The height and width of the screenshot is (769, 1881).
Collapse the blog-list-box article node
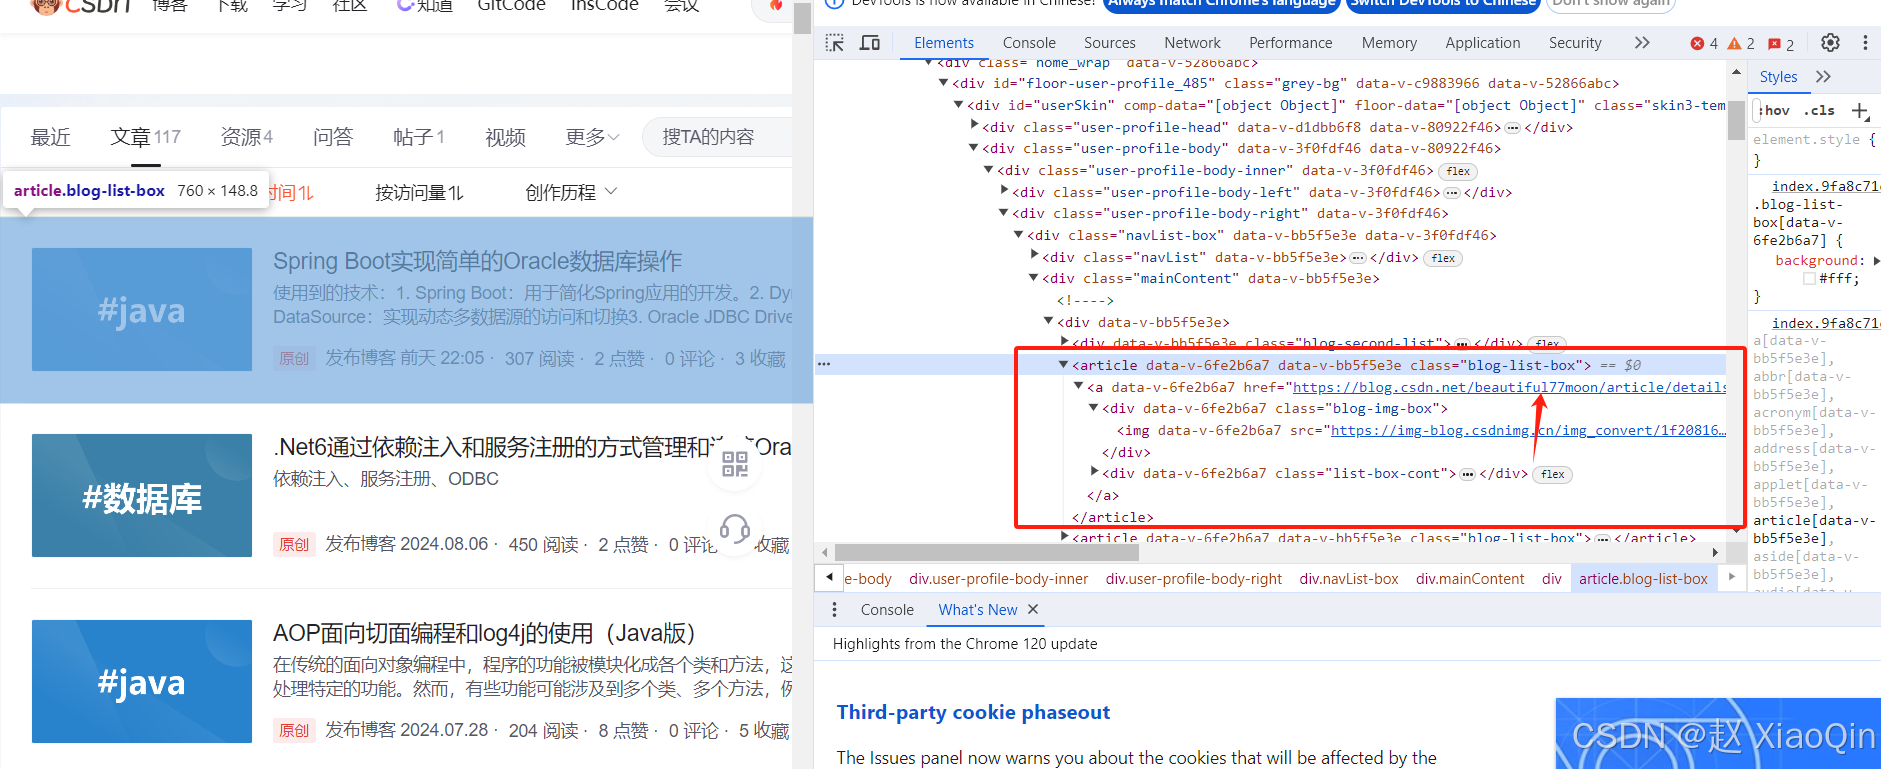pyautogui.click(x=1063, y=365)
